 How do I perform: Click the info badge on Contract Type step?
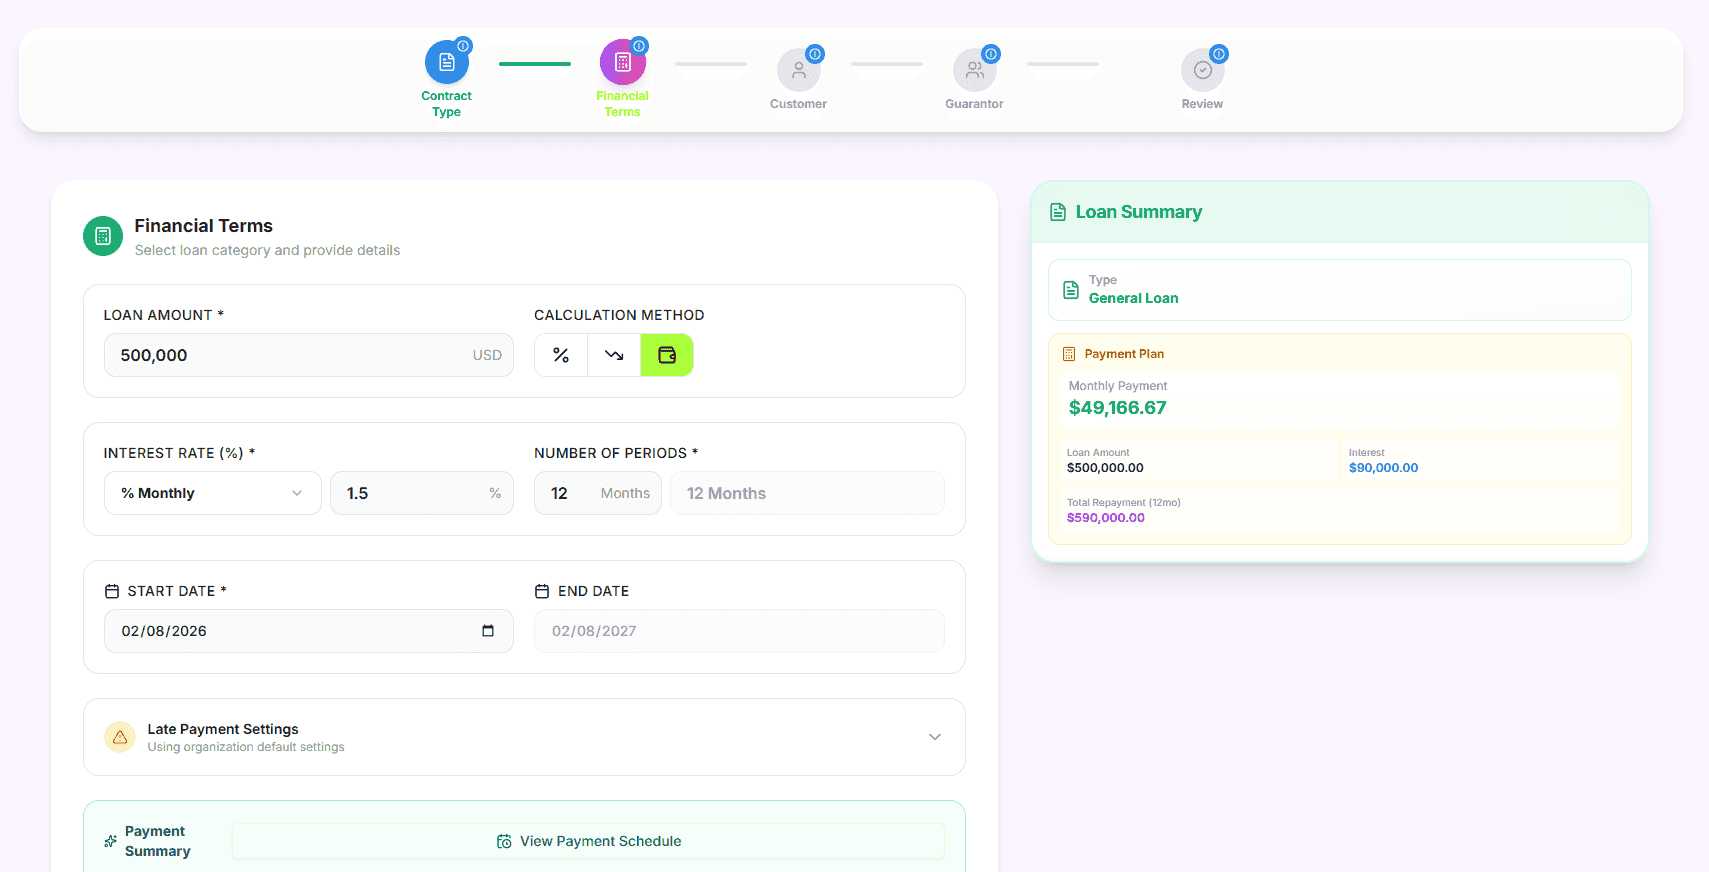tap(463, 46)
